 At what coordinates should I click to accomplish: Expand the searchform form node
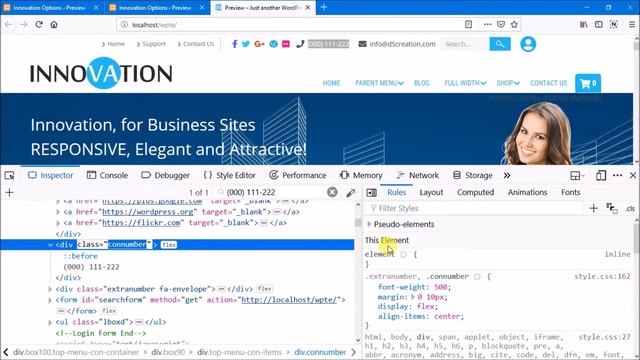pos(50,300)
